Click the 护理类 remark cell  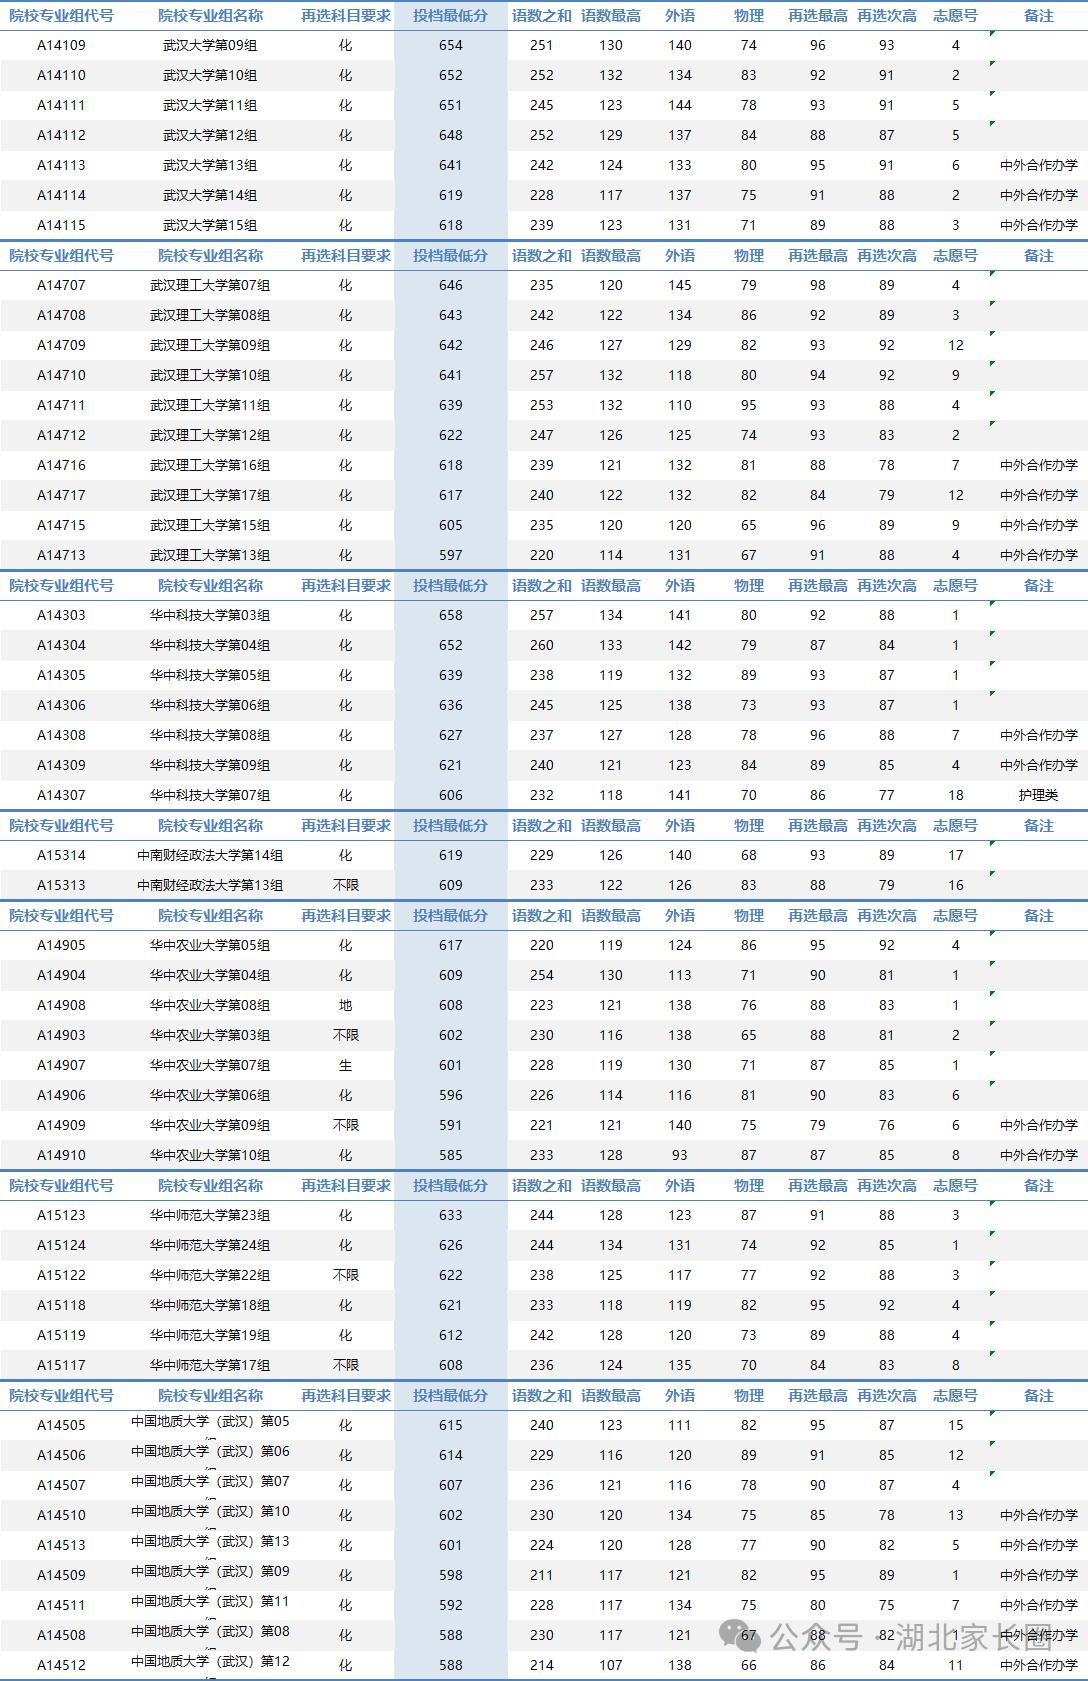pyautogui.click(x=1038, y=795)
